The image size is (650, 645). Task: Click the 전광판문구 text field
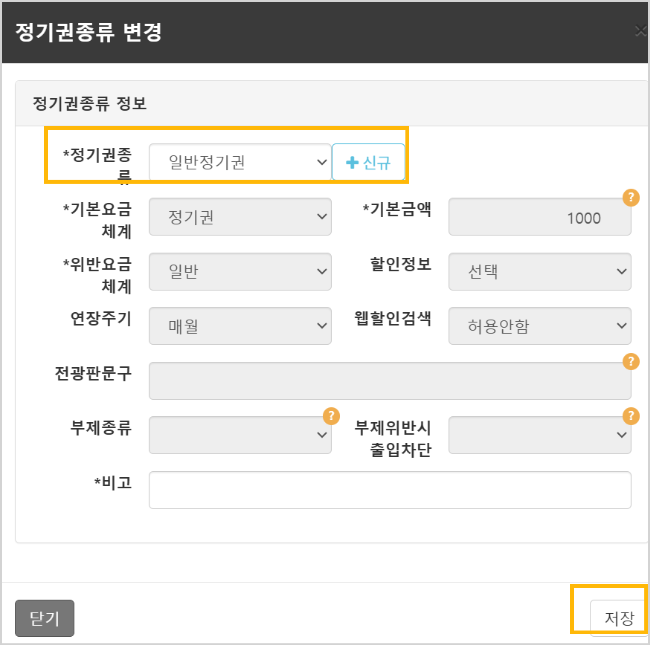[390, 381]
